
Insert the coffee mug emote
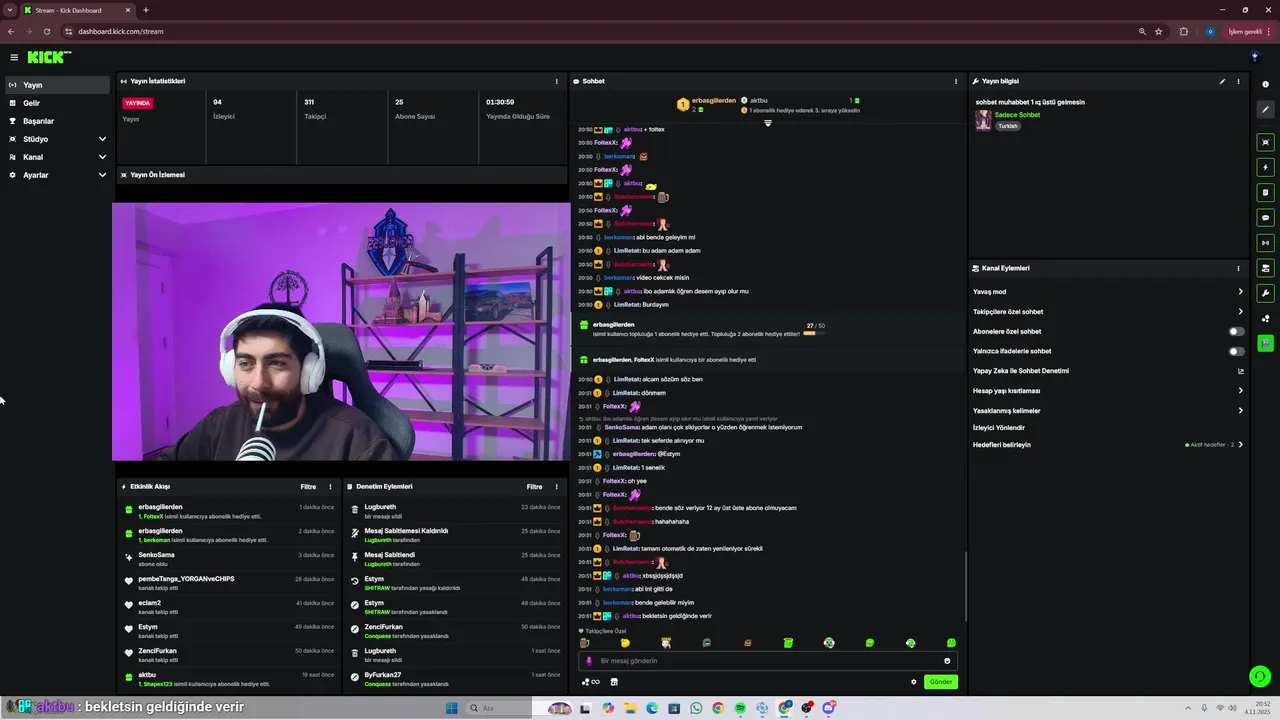click(x=585, y=643)
